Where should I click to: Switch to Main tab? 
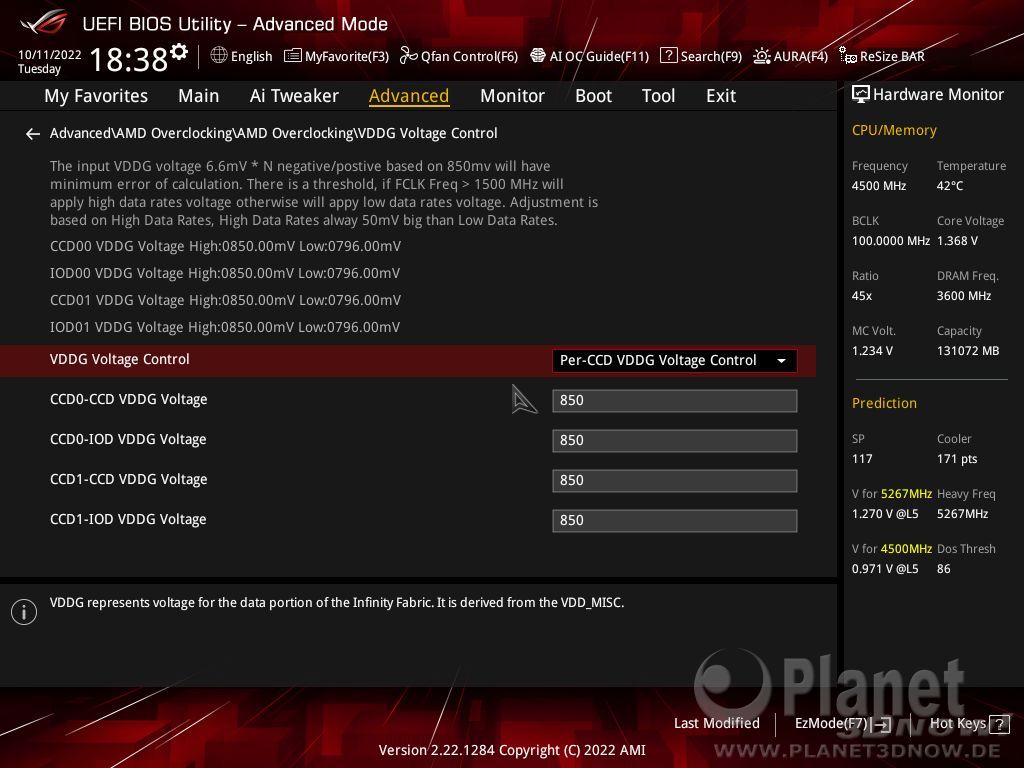(199, 96)
